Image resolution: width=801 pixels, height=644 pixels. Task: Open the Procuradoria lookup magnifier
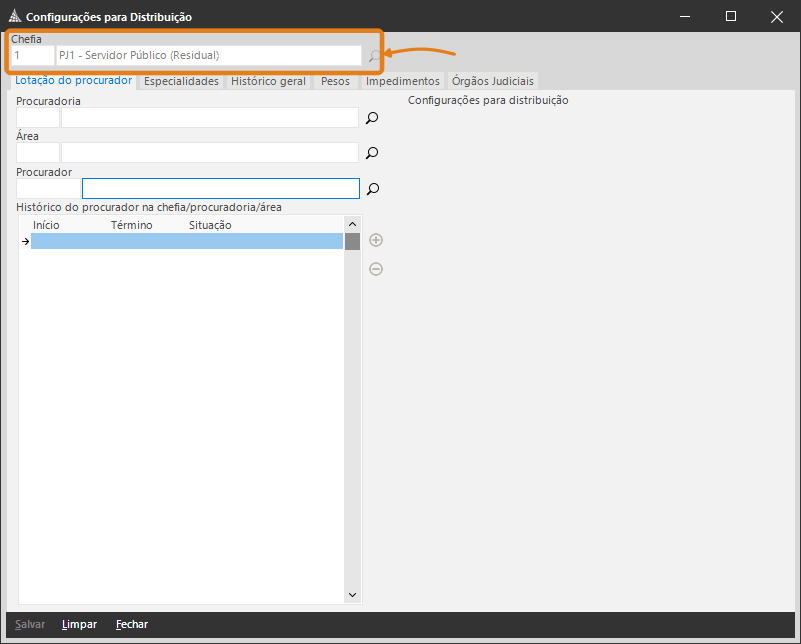(x=372, y=118)
